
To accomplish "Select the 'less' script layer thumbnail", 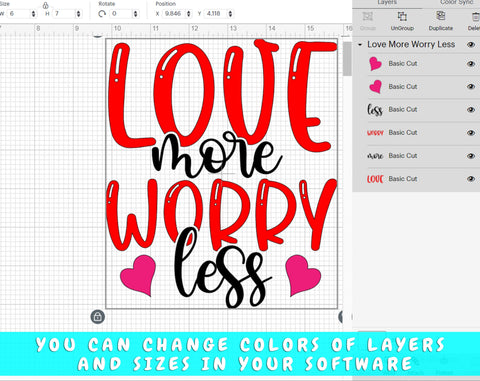I will pyautogui.click(x=375, y=110).
